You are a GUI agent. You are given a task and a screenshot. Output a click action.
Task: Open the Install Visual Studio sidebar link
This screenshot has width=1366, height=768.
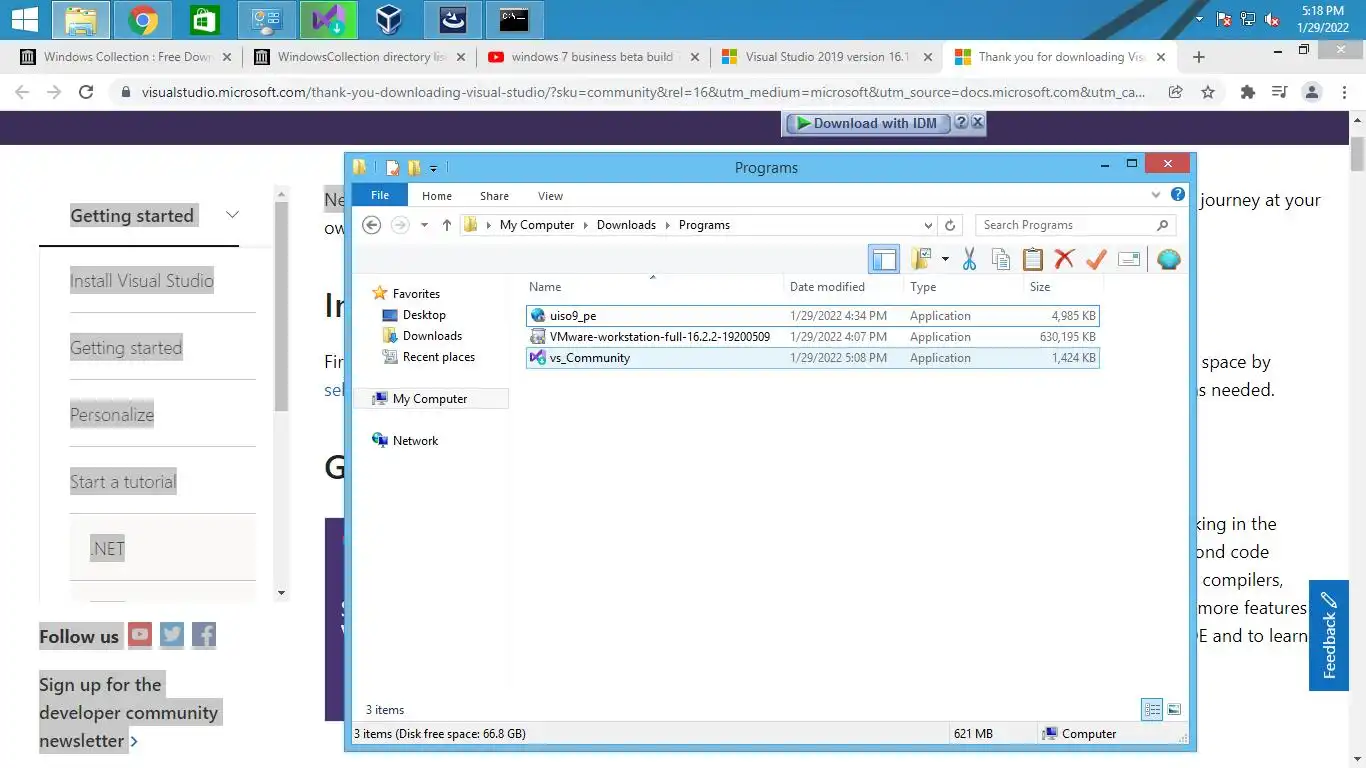[142, 281]
